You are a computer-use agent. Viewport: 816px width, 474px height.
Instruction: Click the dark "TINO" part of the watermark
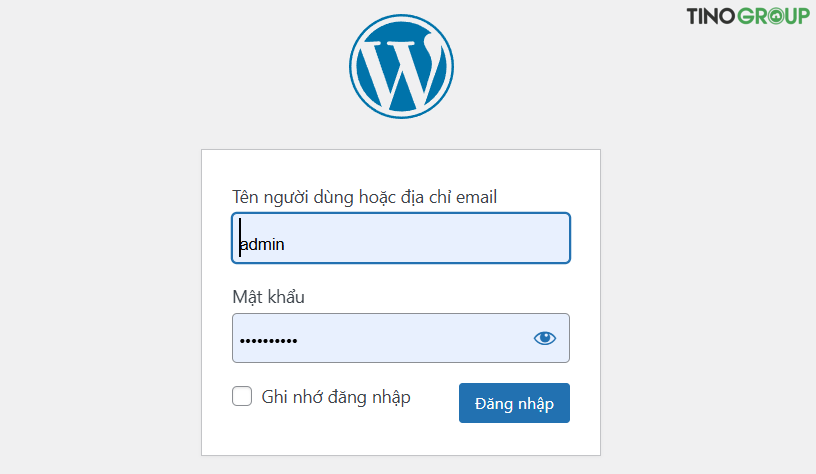[x=707, y=16]
